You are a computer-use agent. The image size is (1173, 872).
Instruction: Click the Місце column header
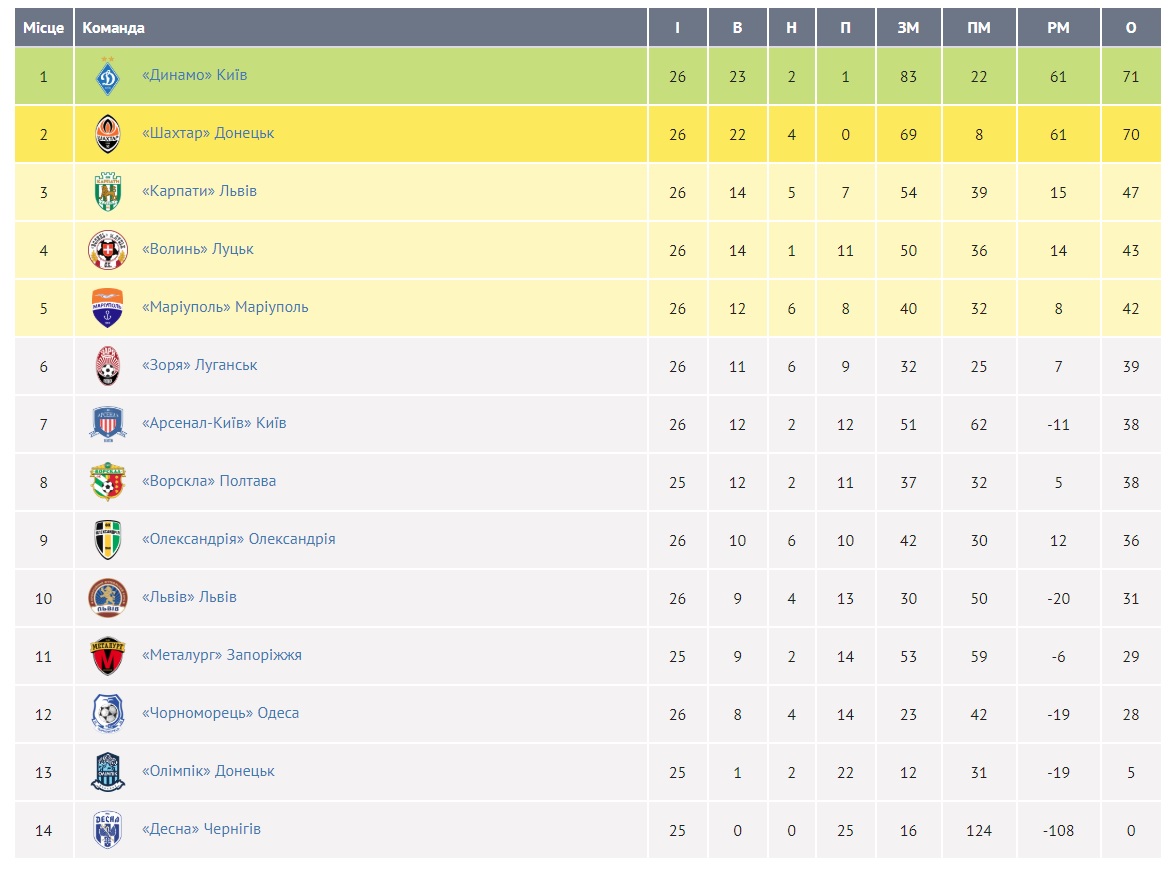[x=44, y=28]
